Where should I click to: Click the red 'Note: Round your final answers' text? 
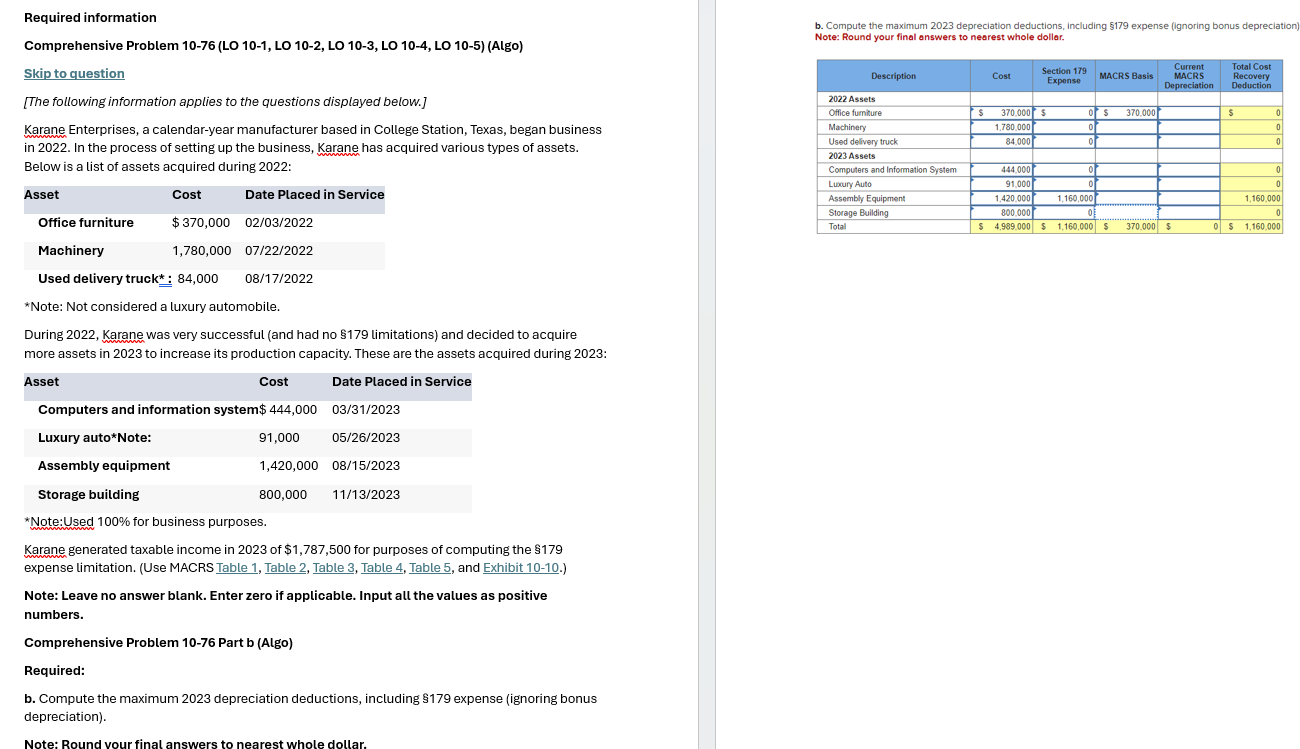pyautogui.click(x=940, y=37)
